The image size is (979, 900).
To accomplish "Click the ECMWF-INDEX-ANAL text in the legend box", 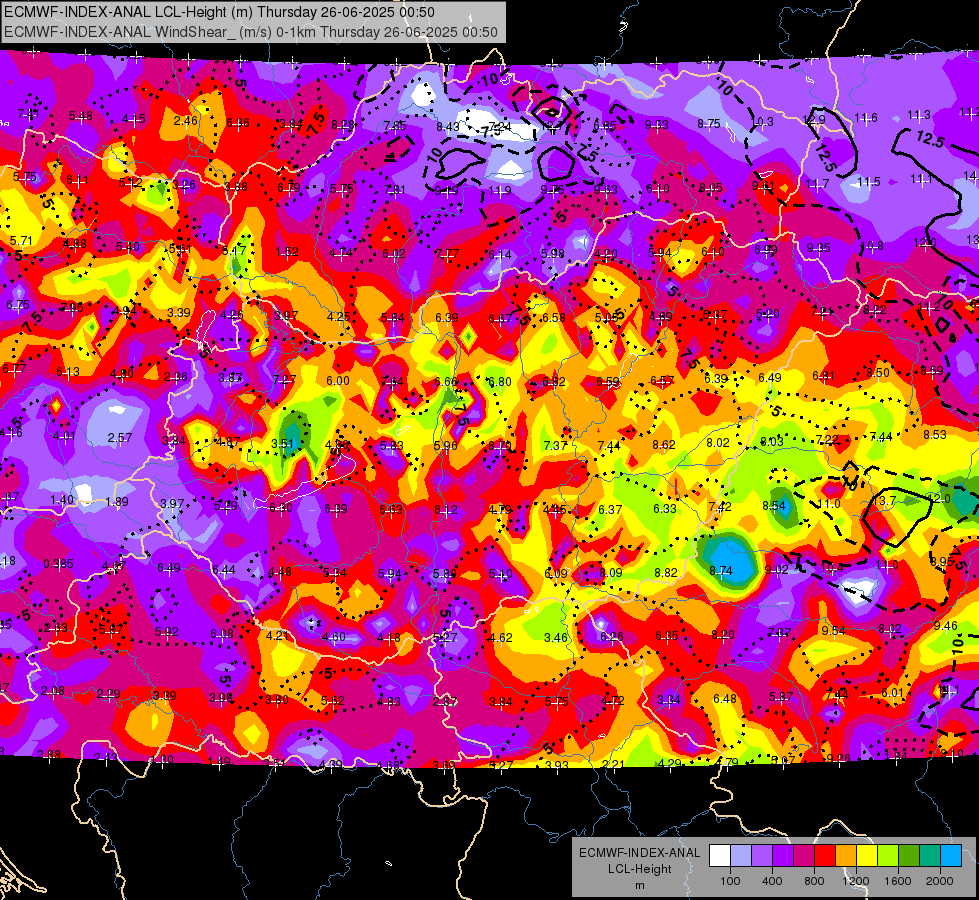I will click(639, 853).
